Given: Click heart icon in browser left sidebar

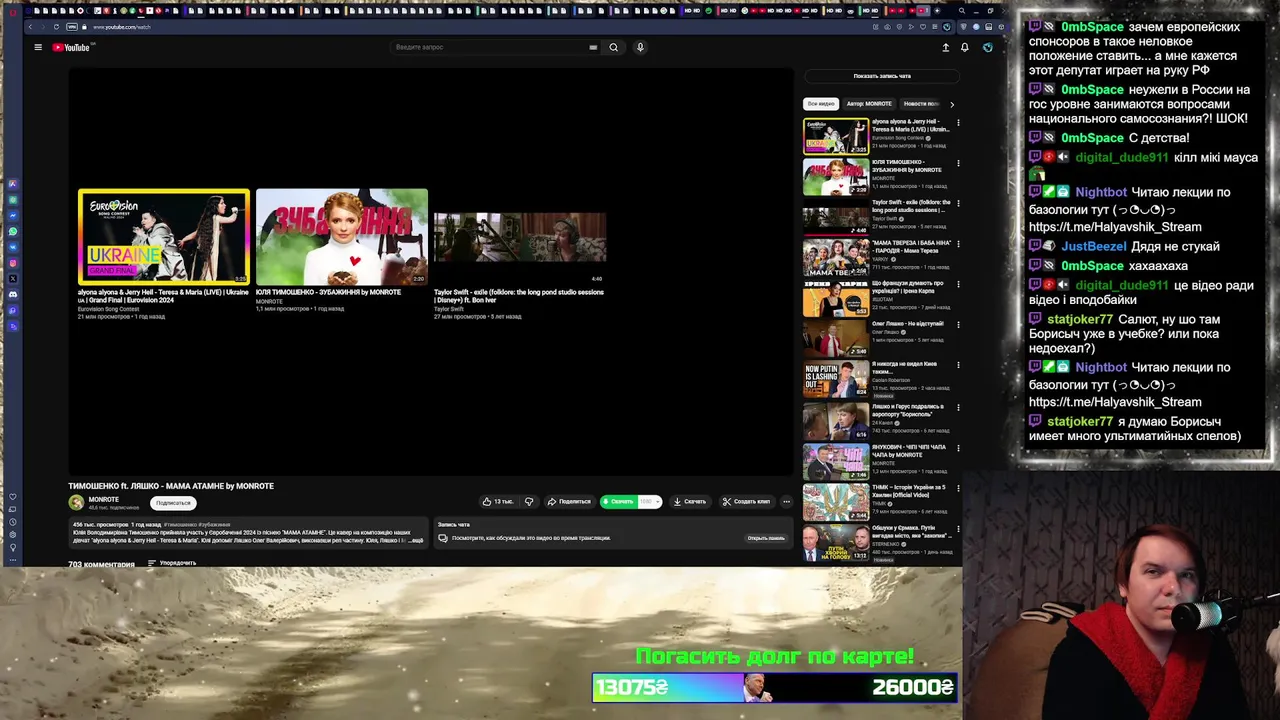Looking at the screenshot, I should click(x=13, y=497).
